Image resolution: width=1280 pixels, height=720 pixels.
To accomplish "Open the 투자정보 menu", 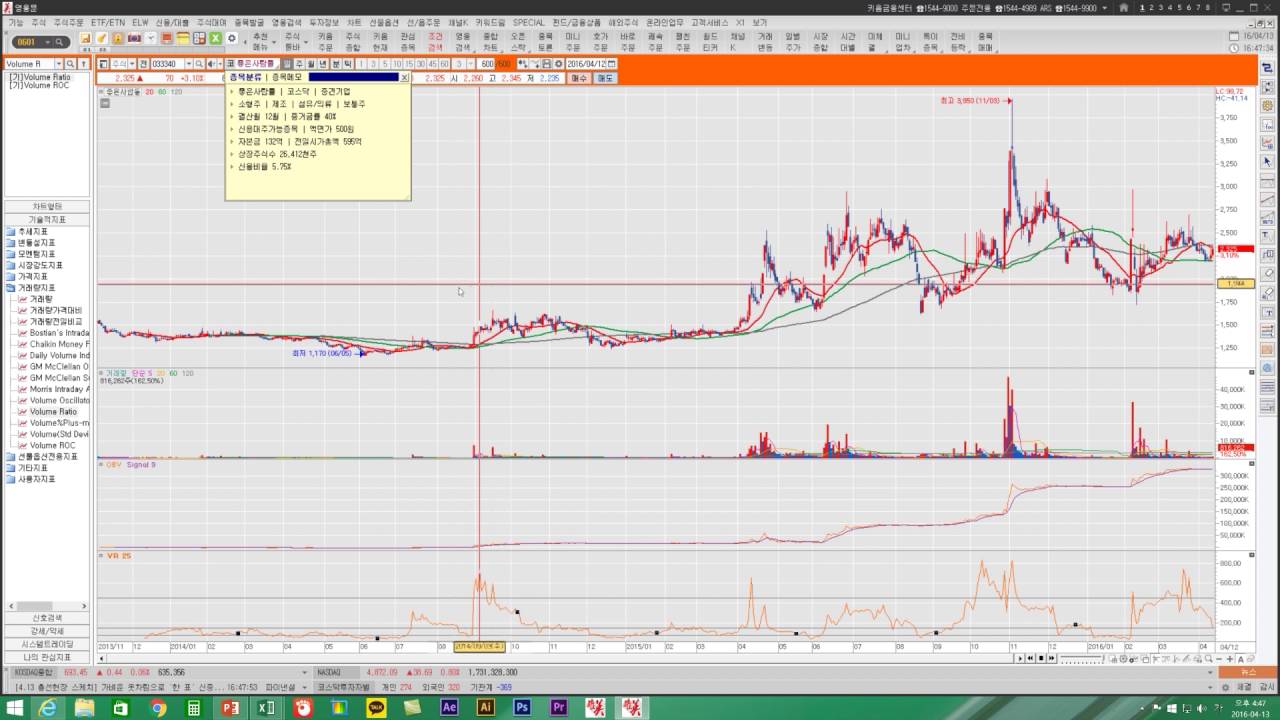I will pos(323,22).
